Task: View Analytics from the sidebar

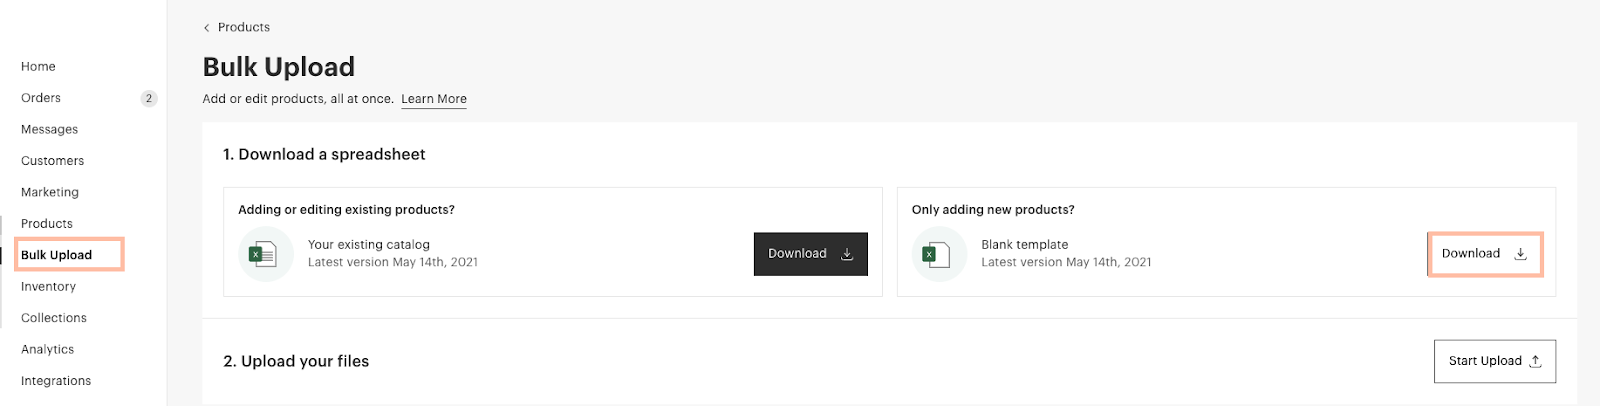Action: pos(48,349)
